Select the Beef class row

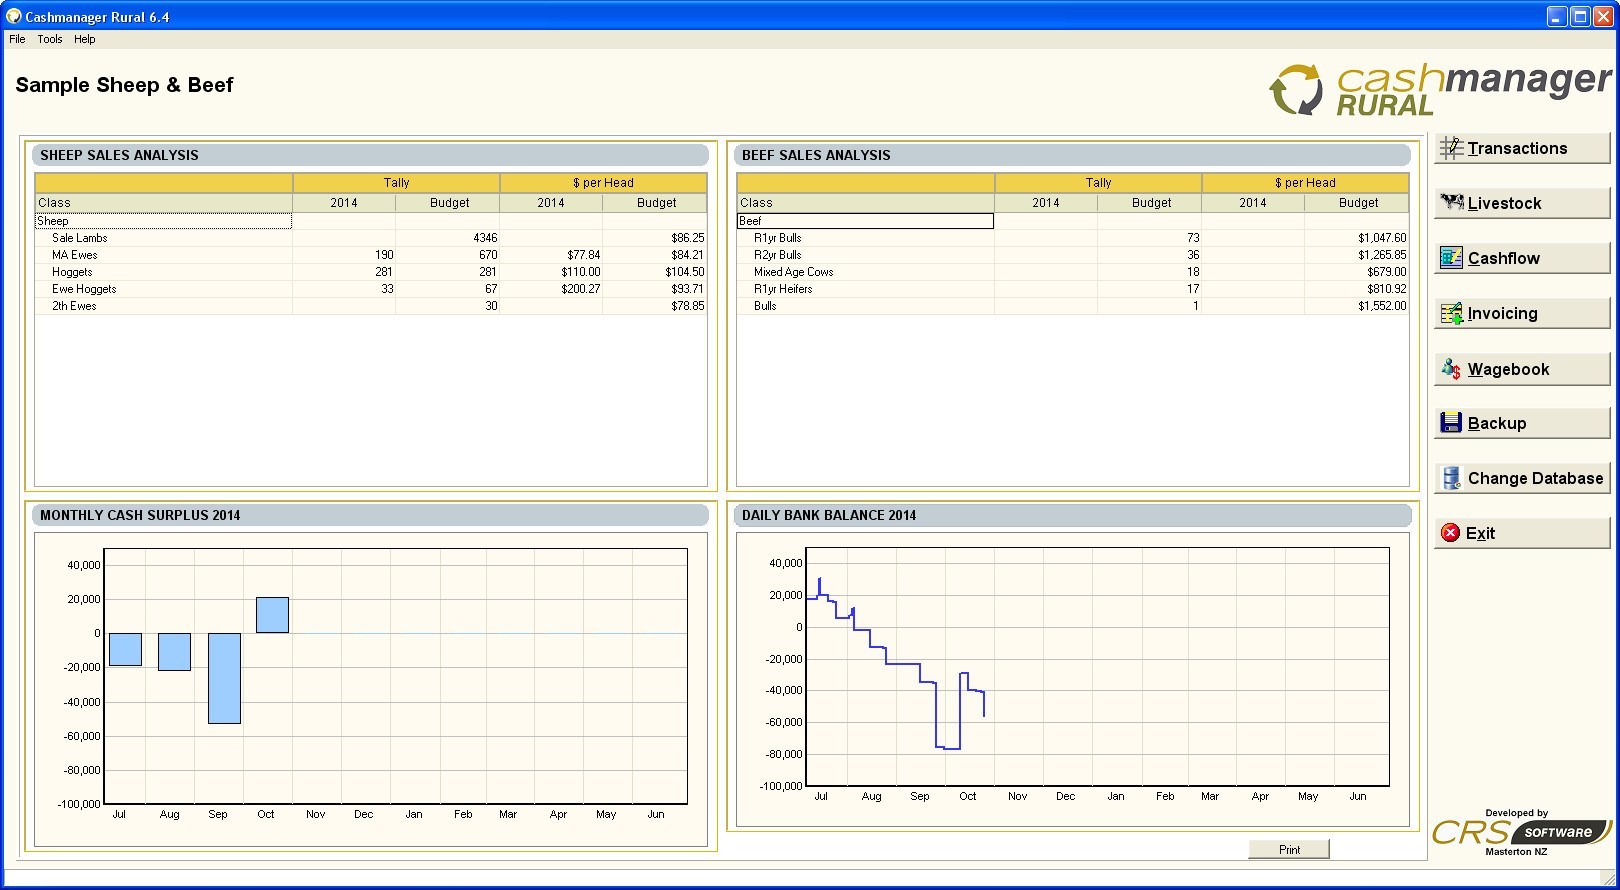click(1073, 221)
